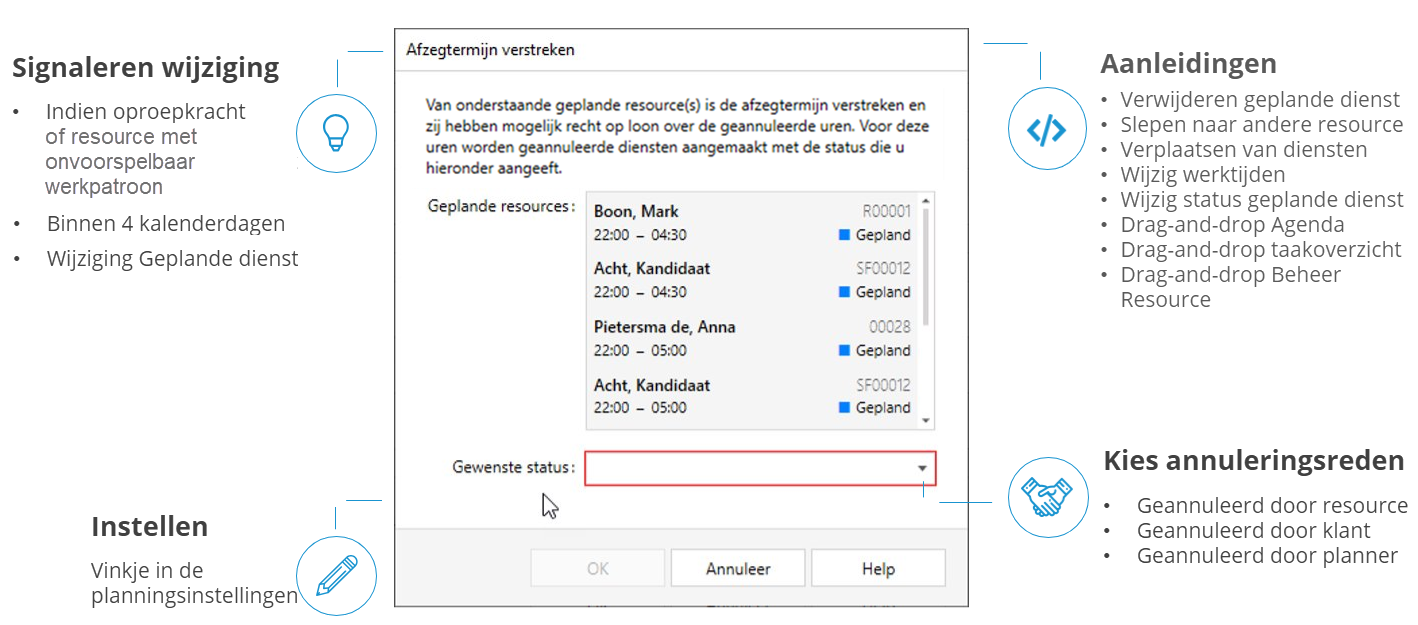Click the Kies annuleringsreden heading
1418x625 pixels.
click(x=1253, y=461)
